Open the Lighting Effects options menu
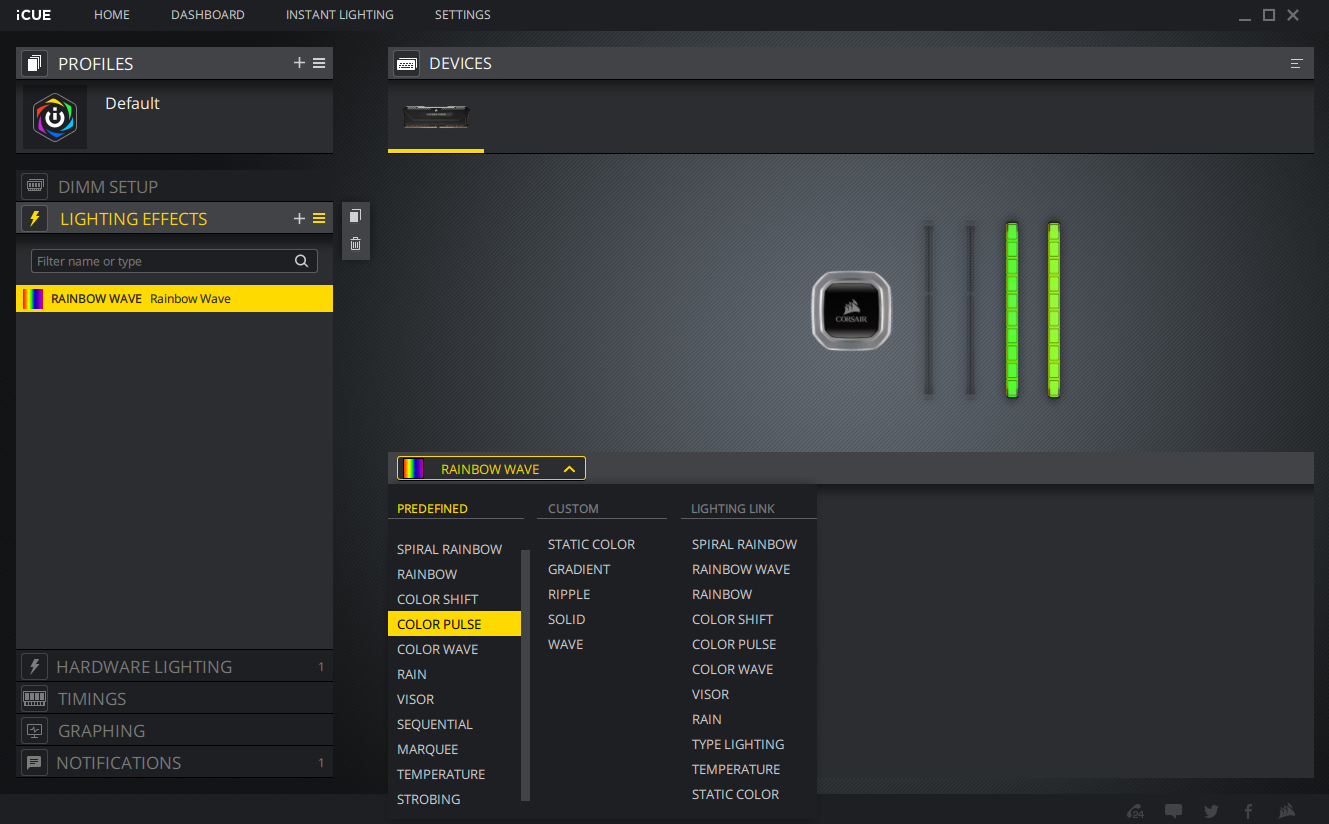This screenshot has height=824, width=1329. point(319,219)
